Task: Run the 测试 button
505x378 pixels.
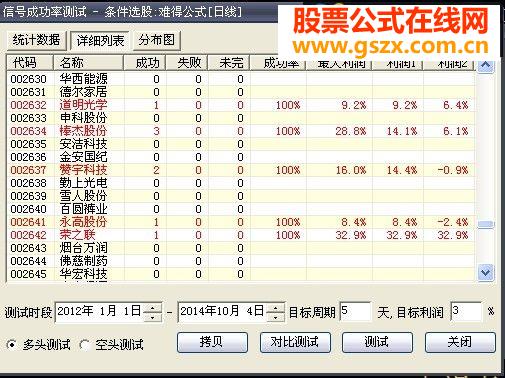Action: [x=377, y=342]
